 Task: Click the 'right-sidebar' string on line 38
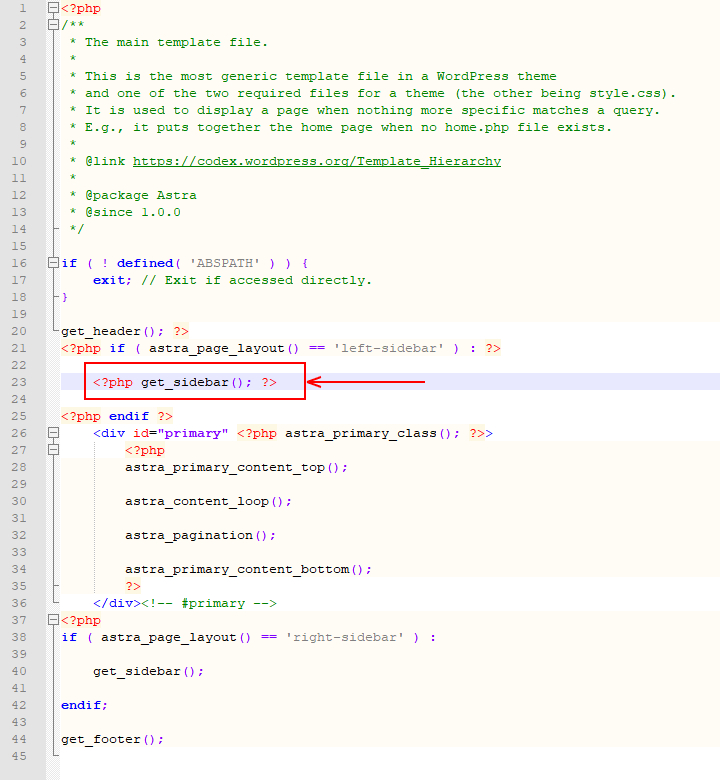(345, 637)
